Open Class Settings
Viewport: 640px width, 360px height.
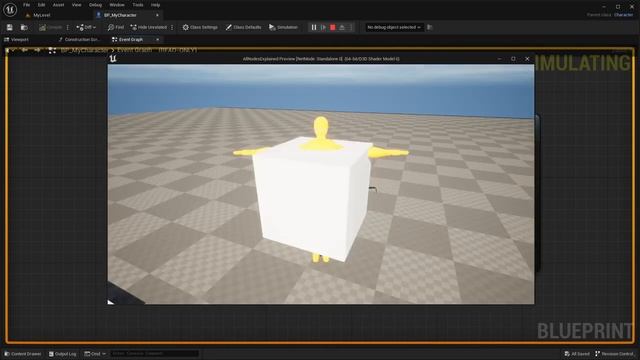(x=200, y=27)
